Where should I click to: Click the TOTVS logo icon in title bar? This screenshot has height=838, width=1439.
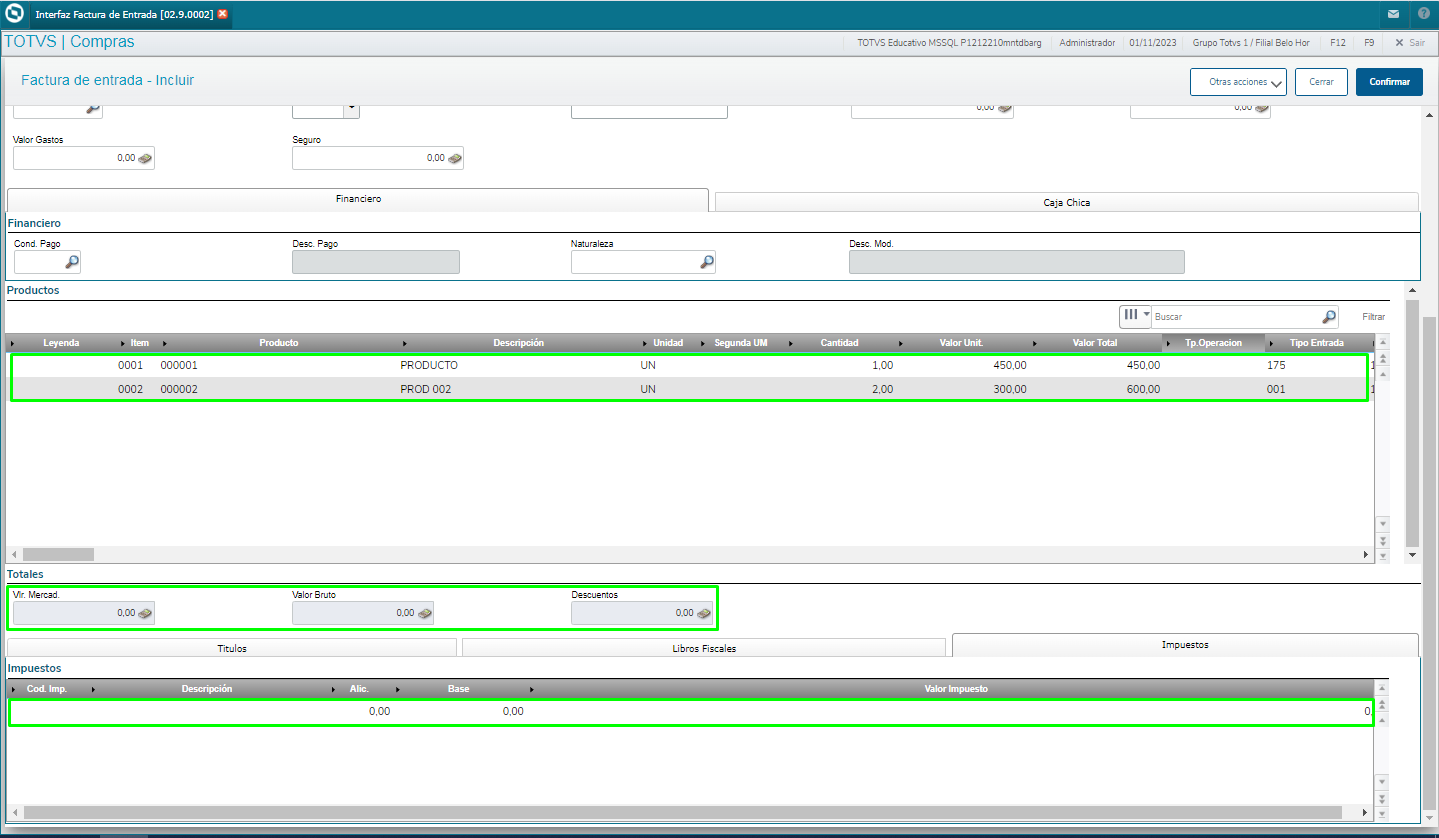[x=14, y=14]
